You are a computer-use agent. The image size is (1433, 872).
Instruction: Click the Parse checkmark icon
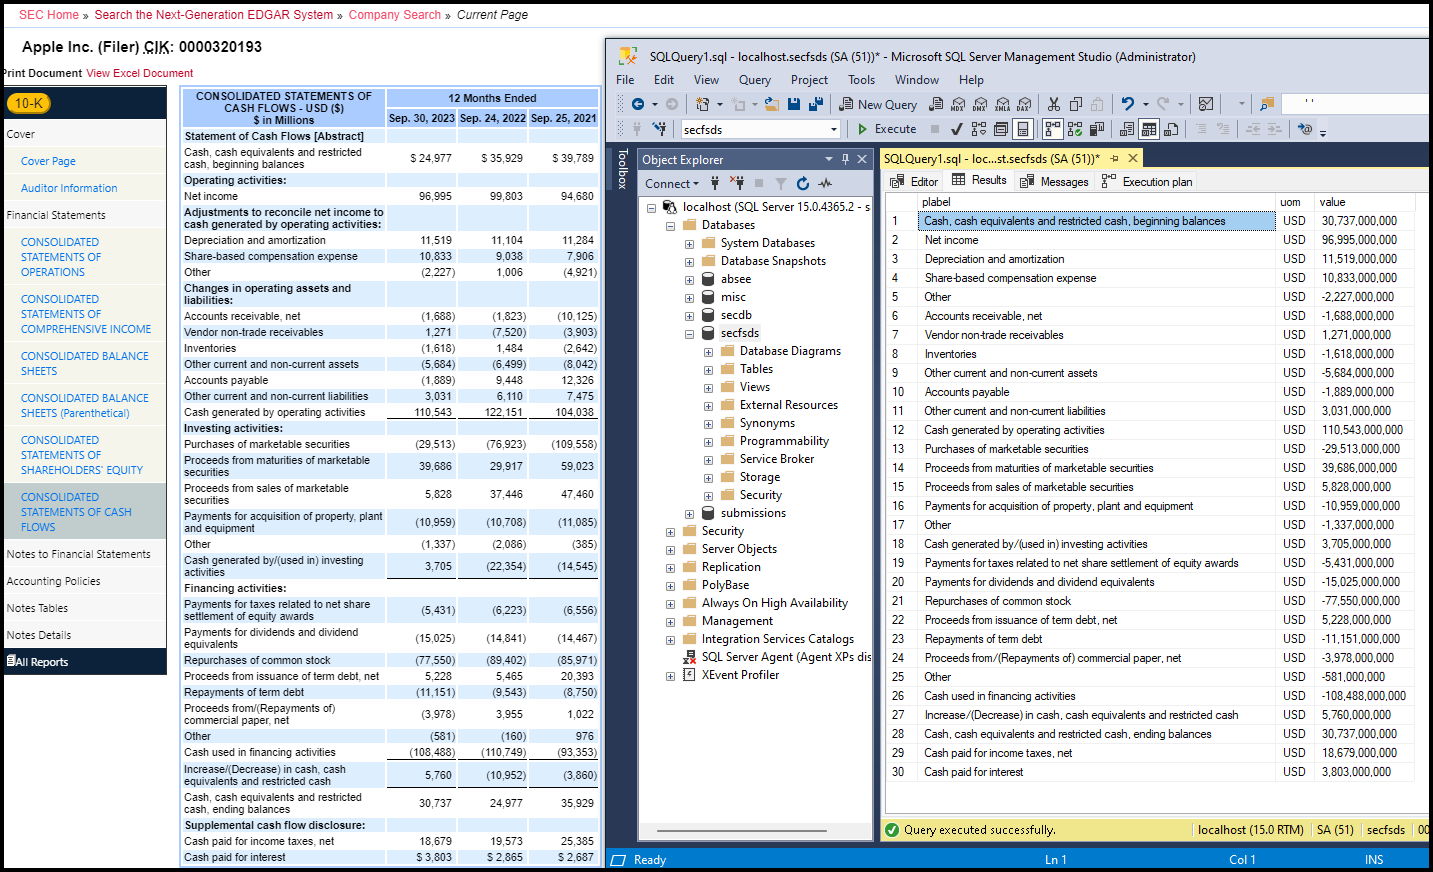957,129
